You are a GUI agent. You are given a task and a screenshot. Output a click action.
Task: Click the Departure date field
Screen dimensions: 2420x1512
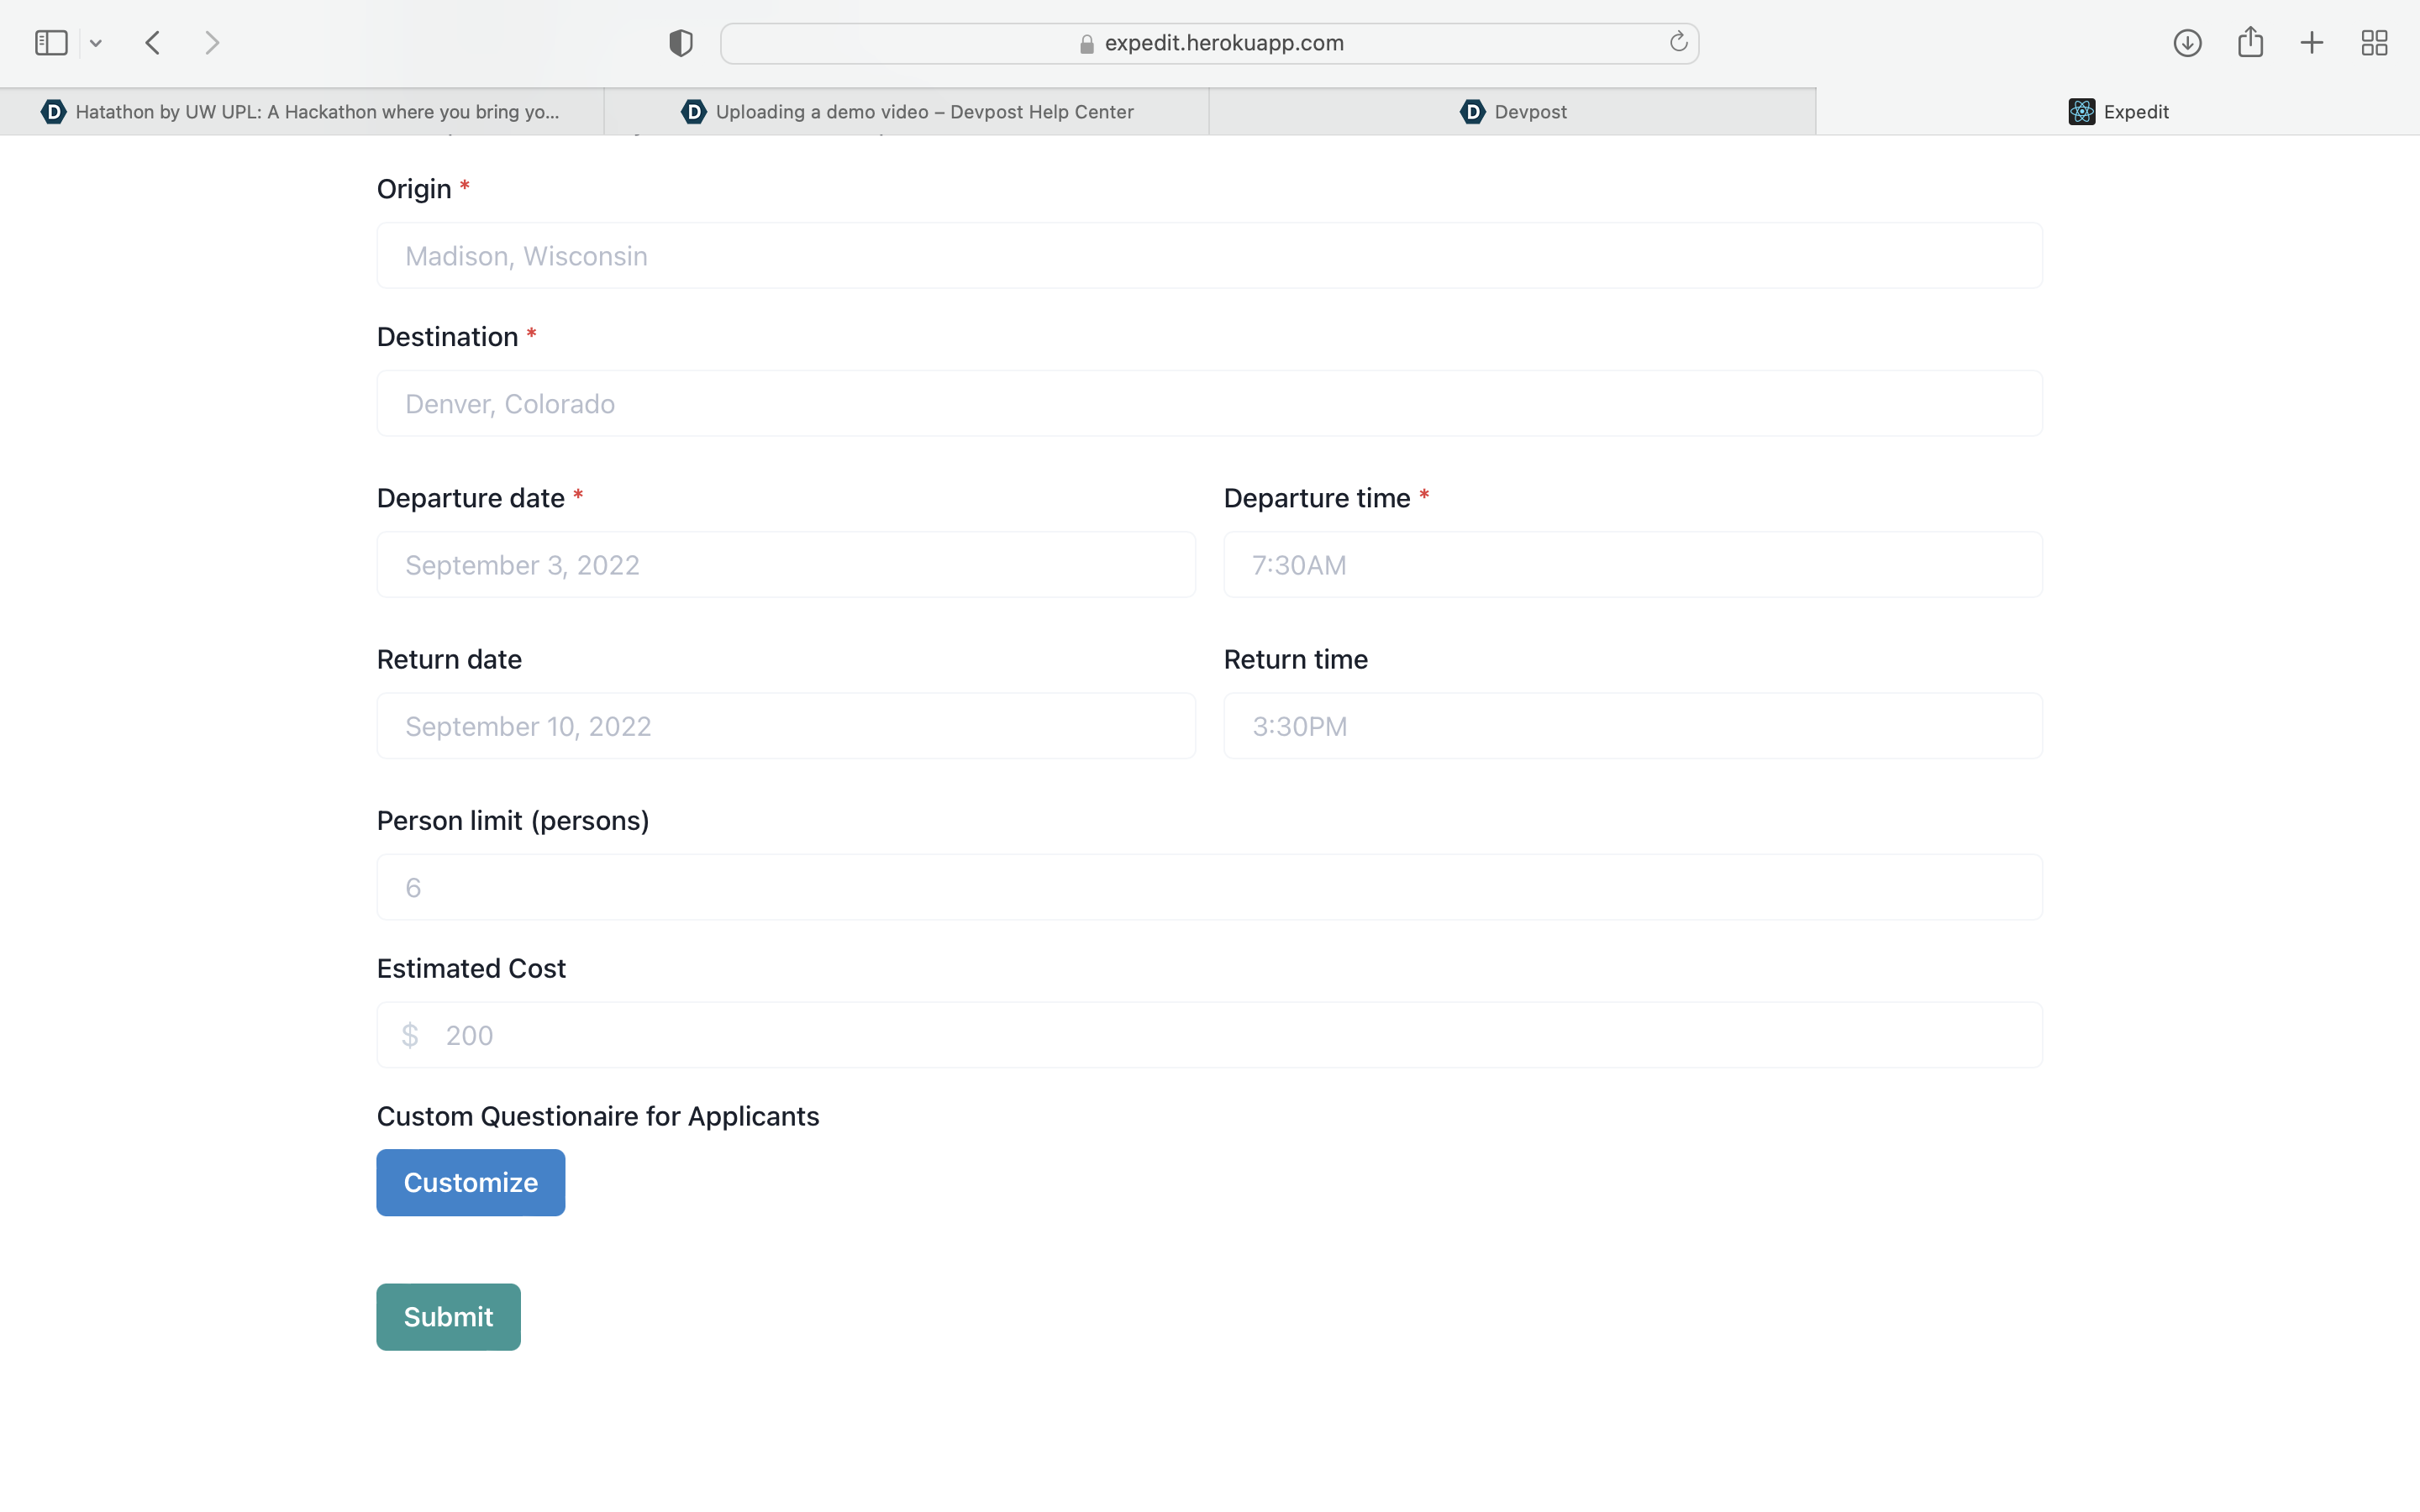[786, 565]
